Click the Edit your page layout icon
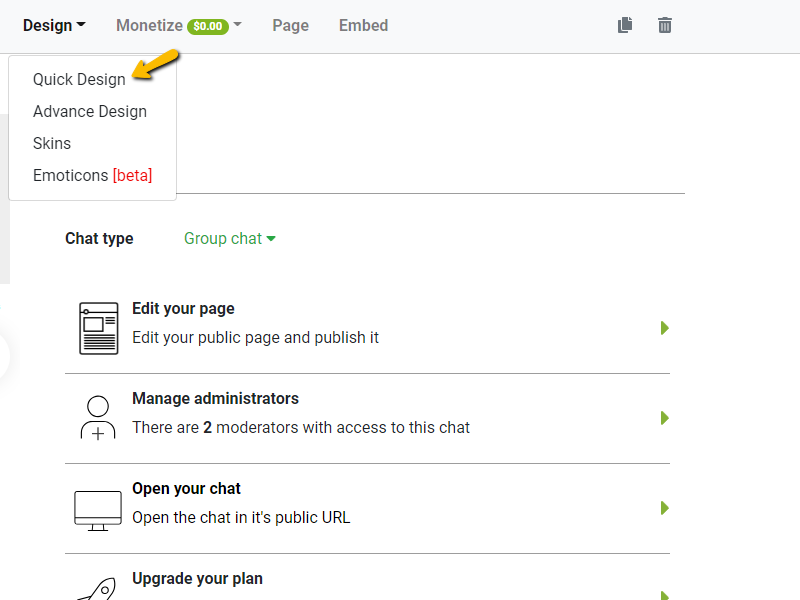The width and height of the screenshot is (800, 600). pyautogui.click(x=98, y=328)
